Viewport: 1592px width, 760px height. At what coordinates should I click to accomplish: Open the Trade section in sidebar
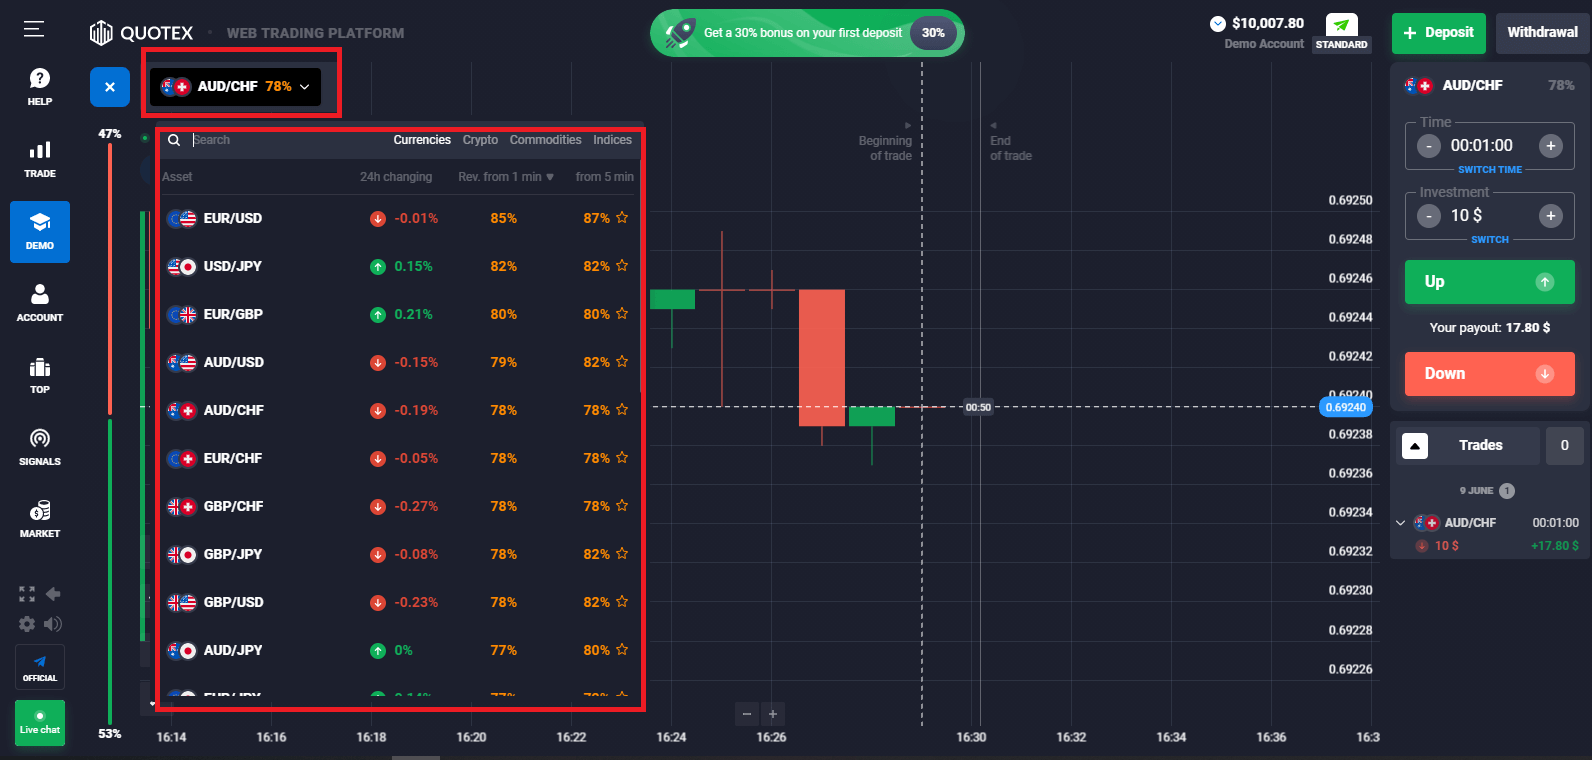click(40, 159)
